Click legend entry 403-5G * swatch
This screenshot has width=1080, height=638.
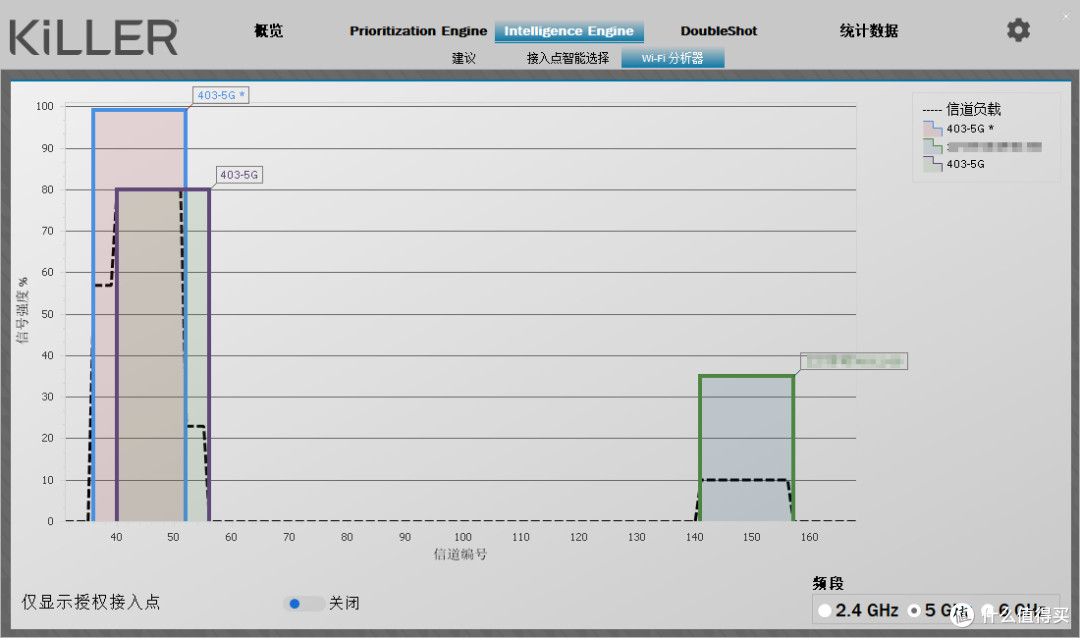click(x=933, y=129)
